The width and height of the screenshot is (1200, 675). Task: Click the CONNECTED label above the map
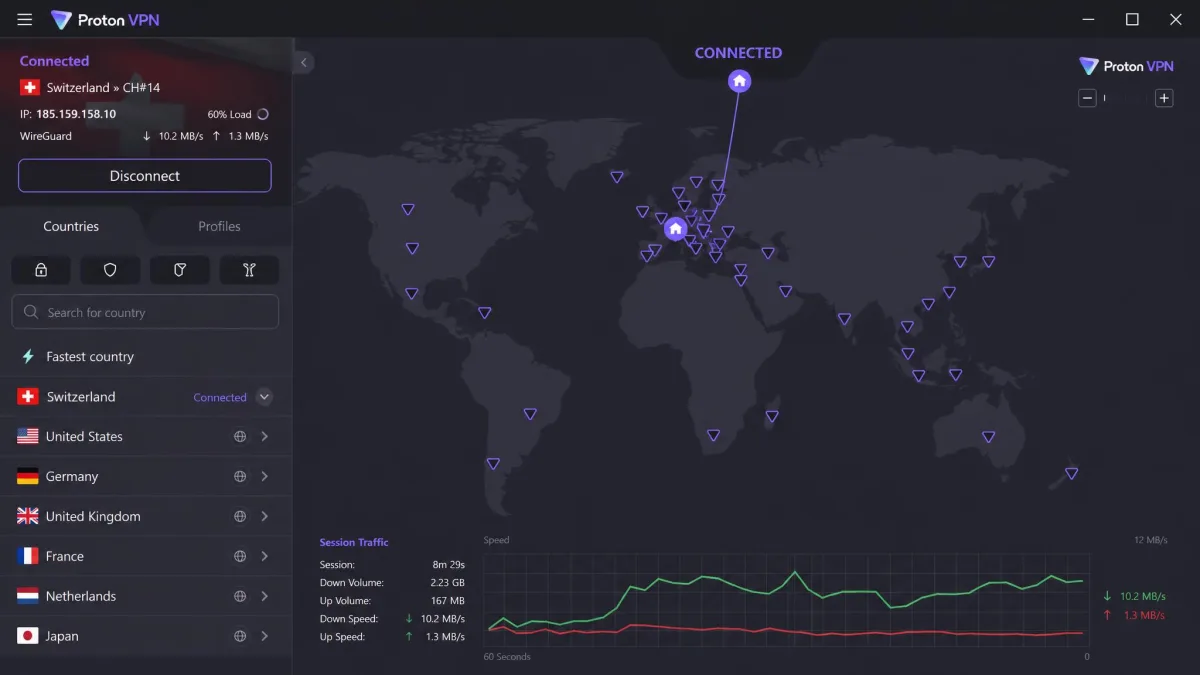739,53
